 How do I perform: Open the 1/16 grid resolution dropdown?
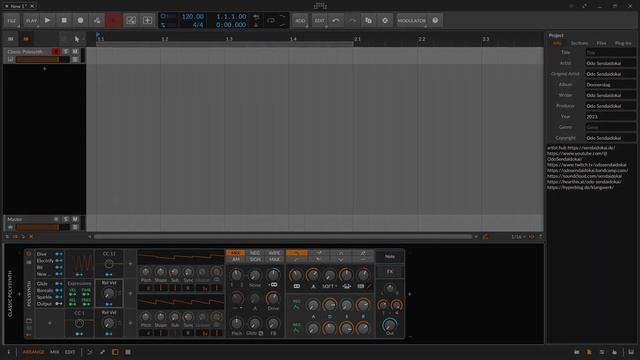click(x=518, y=237)
